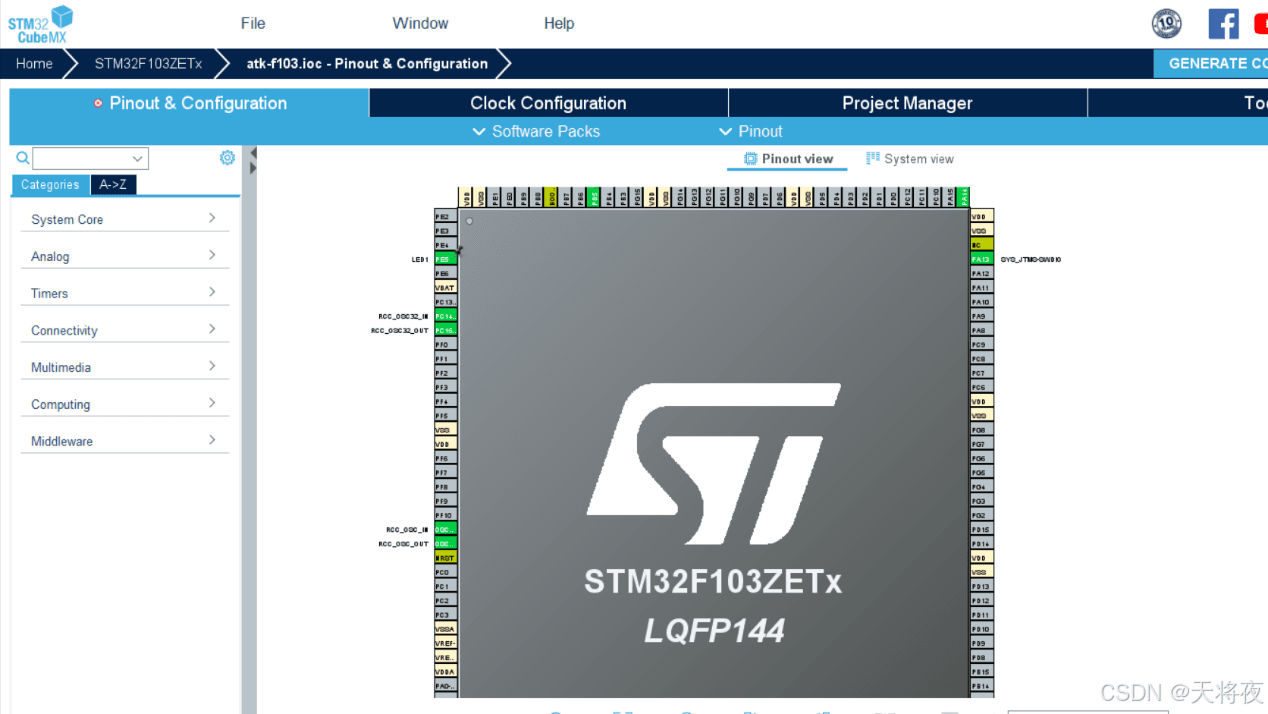Screen dimensions: 1268x714
Task: Click the PB15 pin
Action: [982, 672]
